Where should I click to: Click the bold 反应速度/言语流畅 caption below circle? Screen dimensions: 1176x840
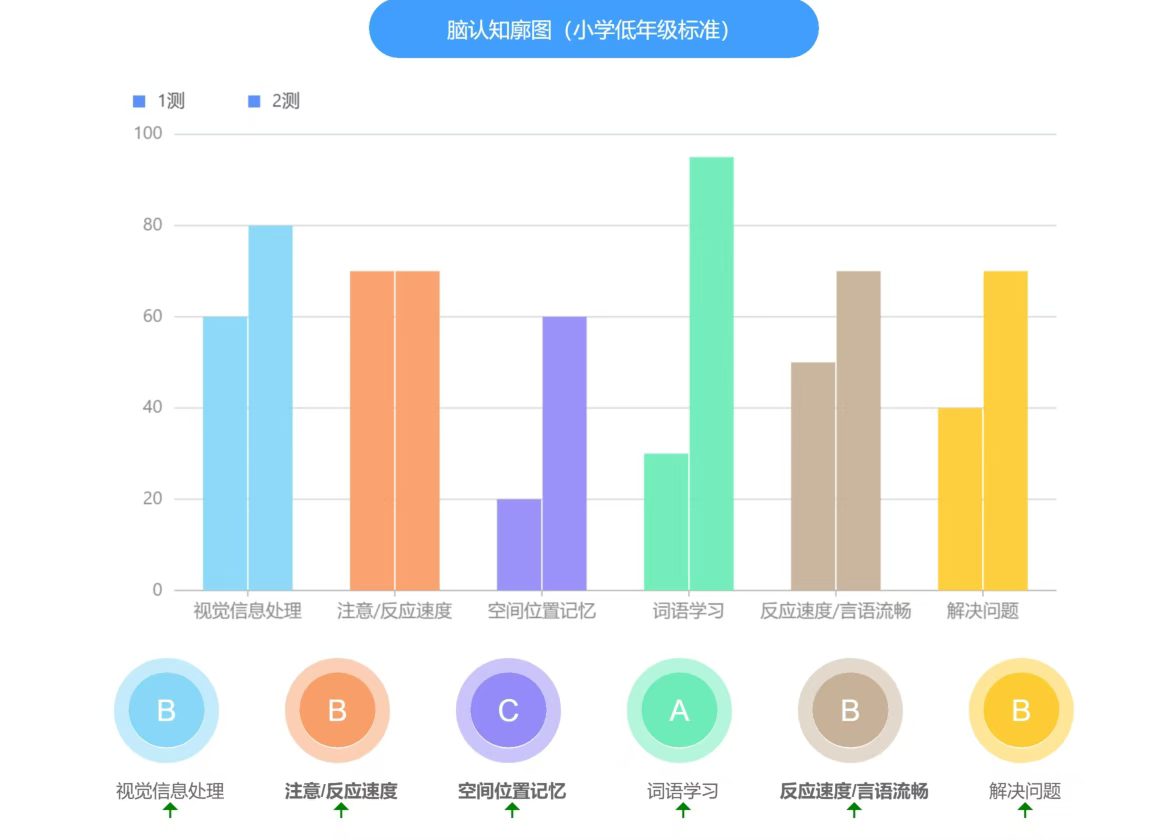pos(854,791)
